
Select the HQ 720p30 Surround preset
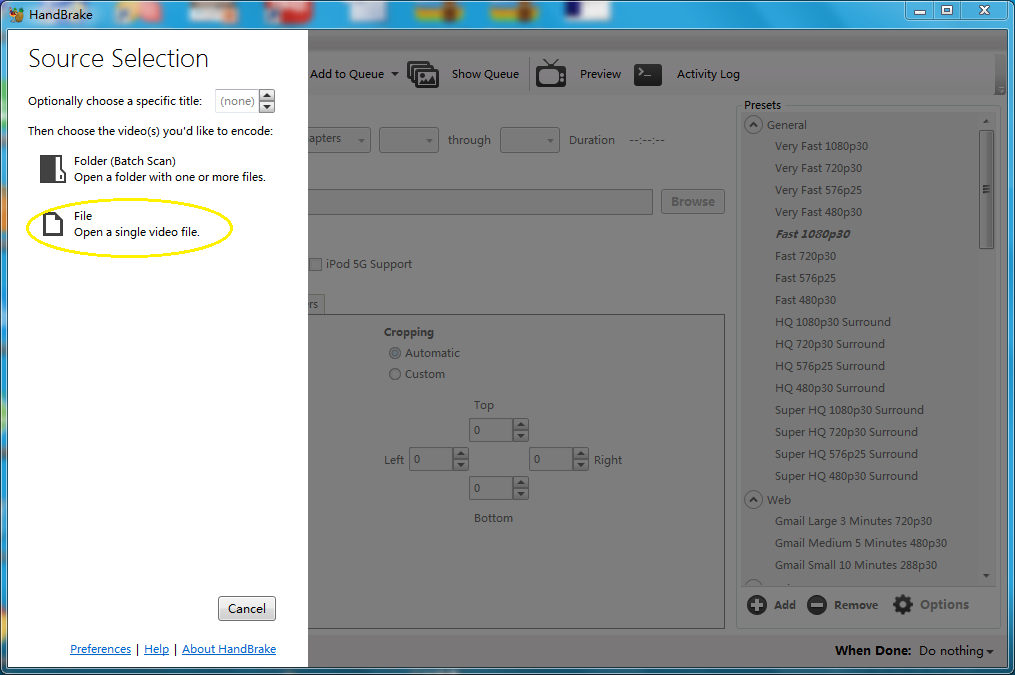(x=830, y=344)
